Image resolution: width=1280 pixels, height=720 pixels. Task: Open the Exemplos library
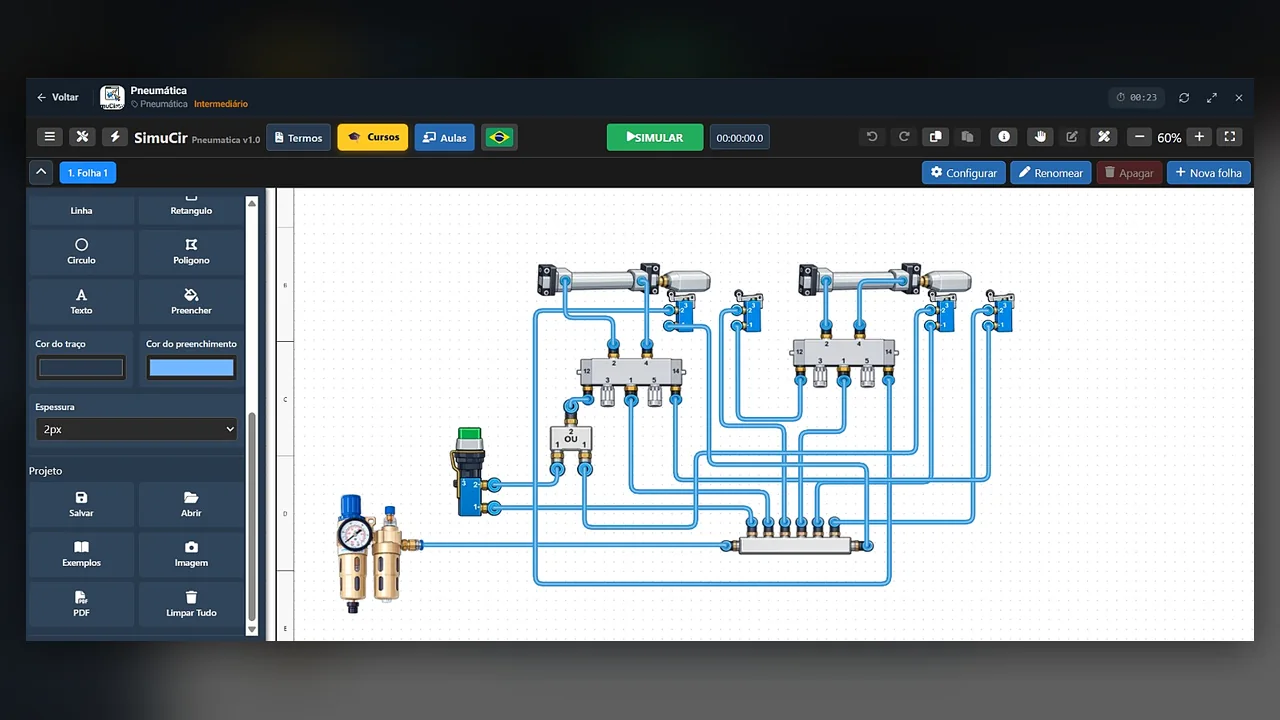coord(81,554)
